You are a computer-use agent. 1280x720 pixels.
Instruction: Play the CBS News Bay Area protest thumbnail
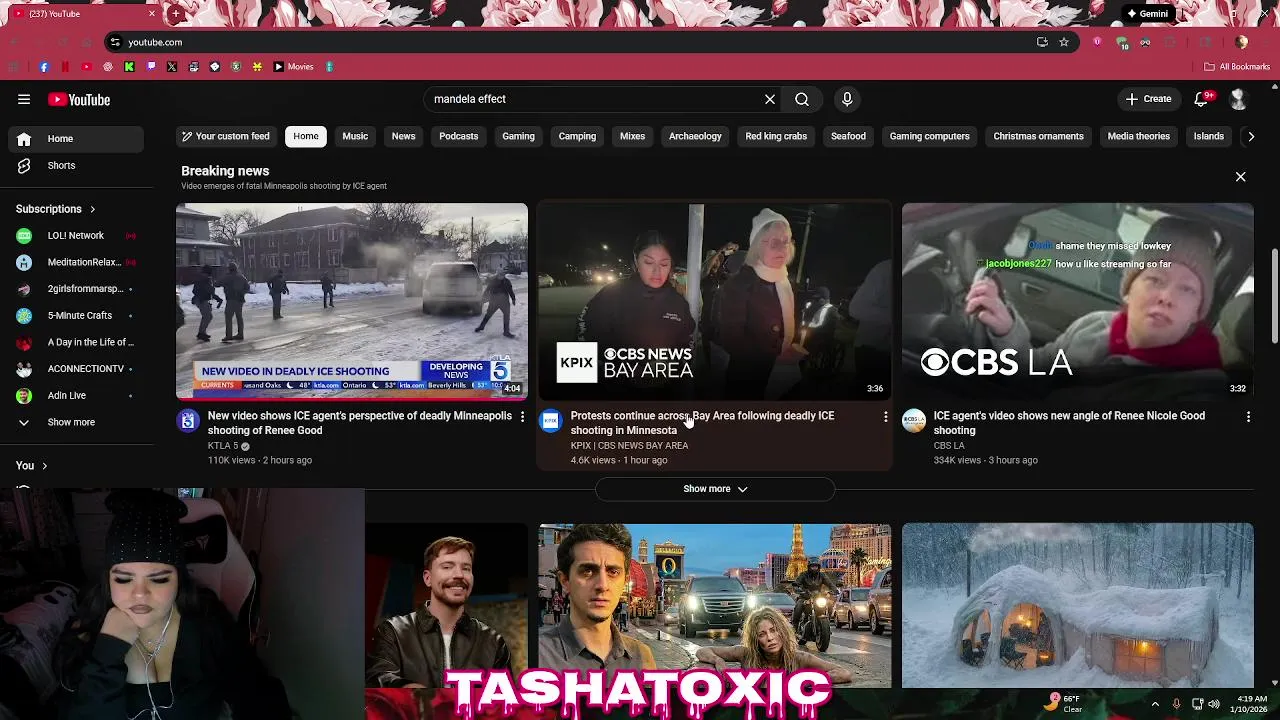(x=715, y=301)
